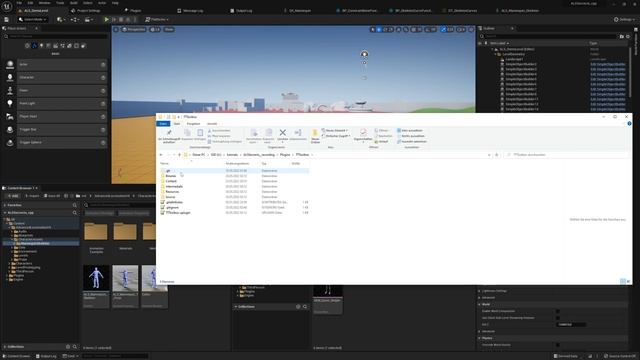Open the Derived Data status bar item
This screenshot has width=640, height=360.
pos(566,356)
